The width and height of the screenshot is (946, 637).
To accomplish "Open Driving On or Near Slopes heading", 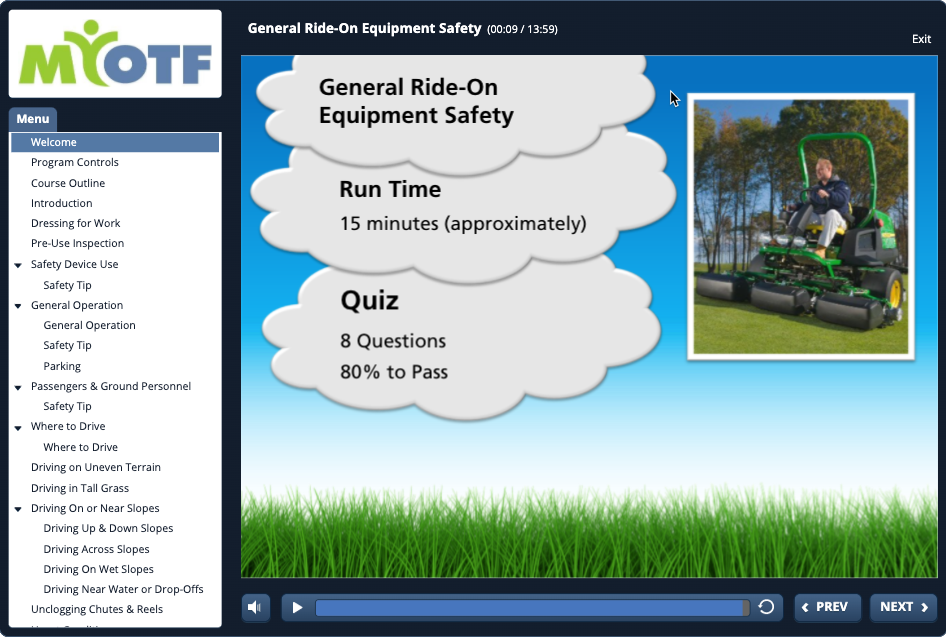I will [95, 508].
